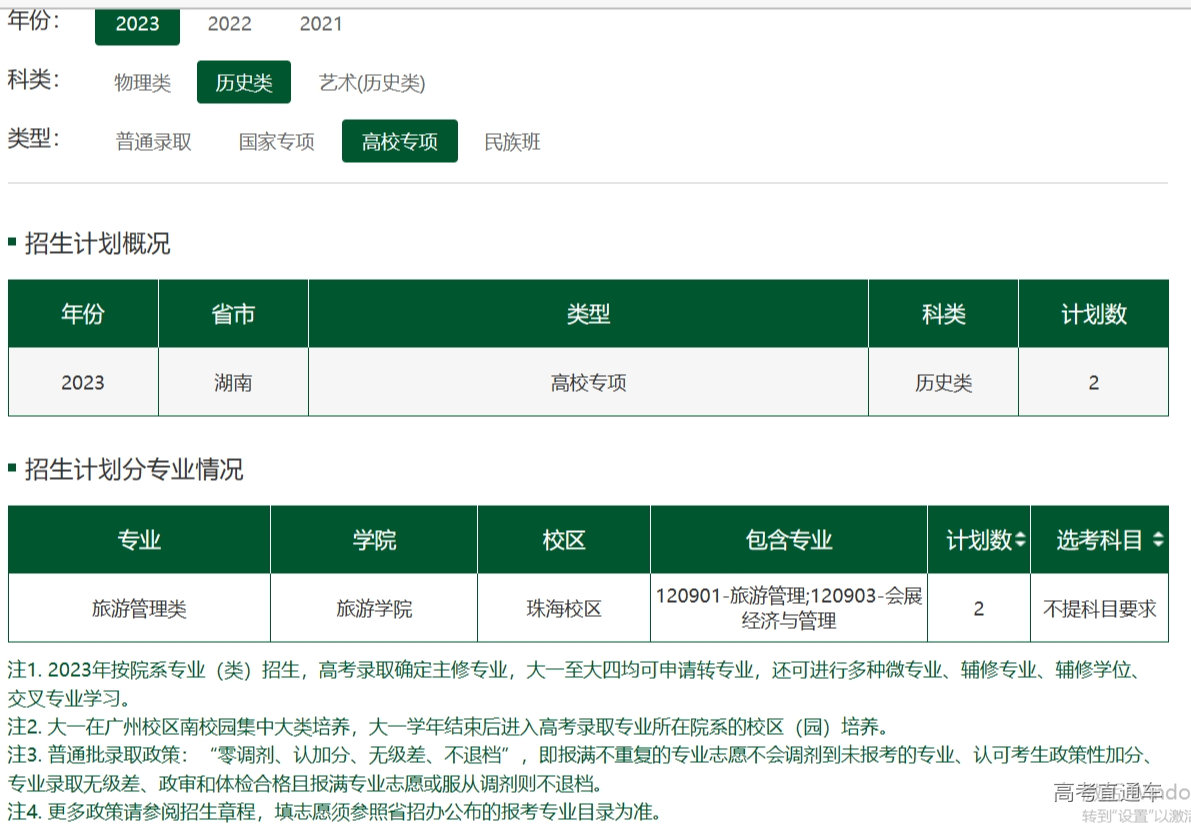Click the 包含专业 column header
1191x832 pixels.
[789, 540]
